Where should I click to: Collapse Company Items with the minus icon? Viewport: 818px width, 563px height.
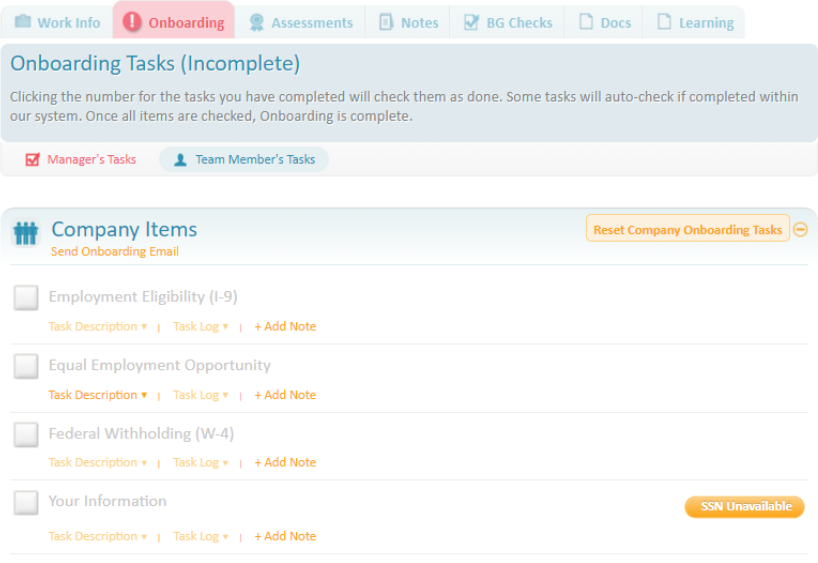pyautogui.click(x=800, y=230)
